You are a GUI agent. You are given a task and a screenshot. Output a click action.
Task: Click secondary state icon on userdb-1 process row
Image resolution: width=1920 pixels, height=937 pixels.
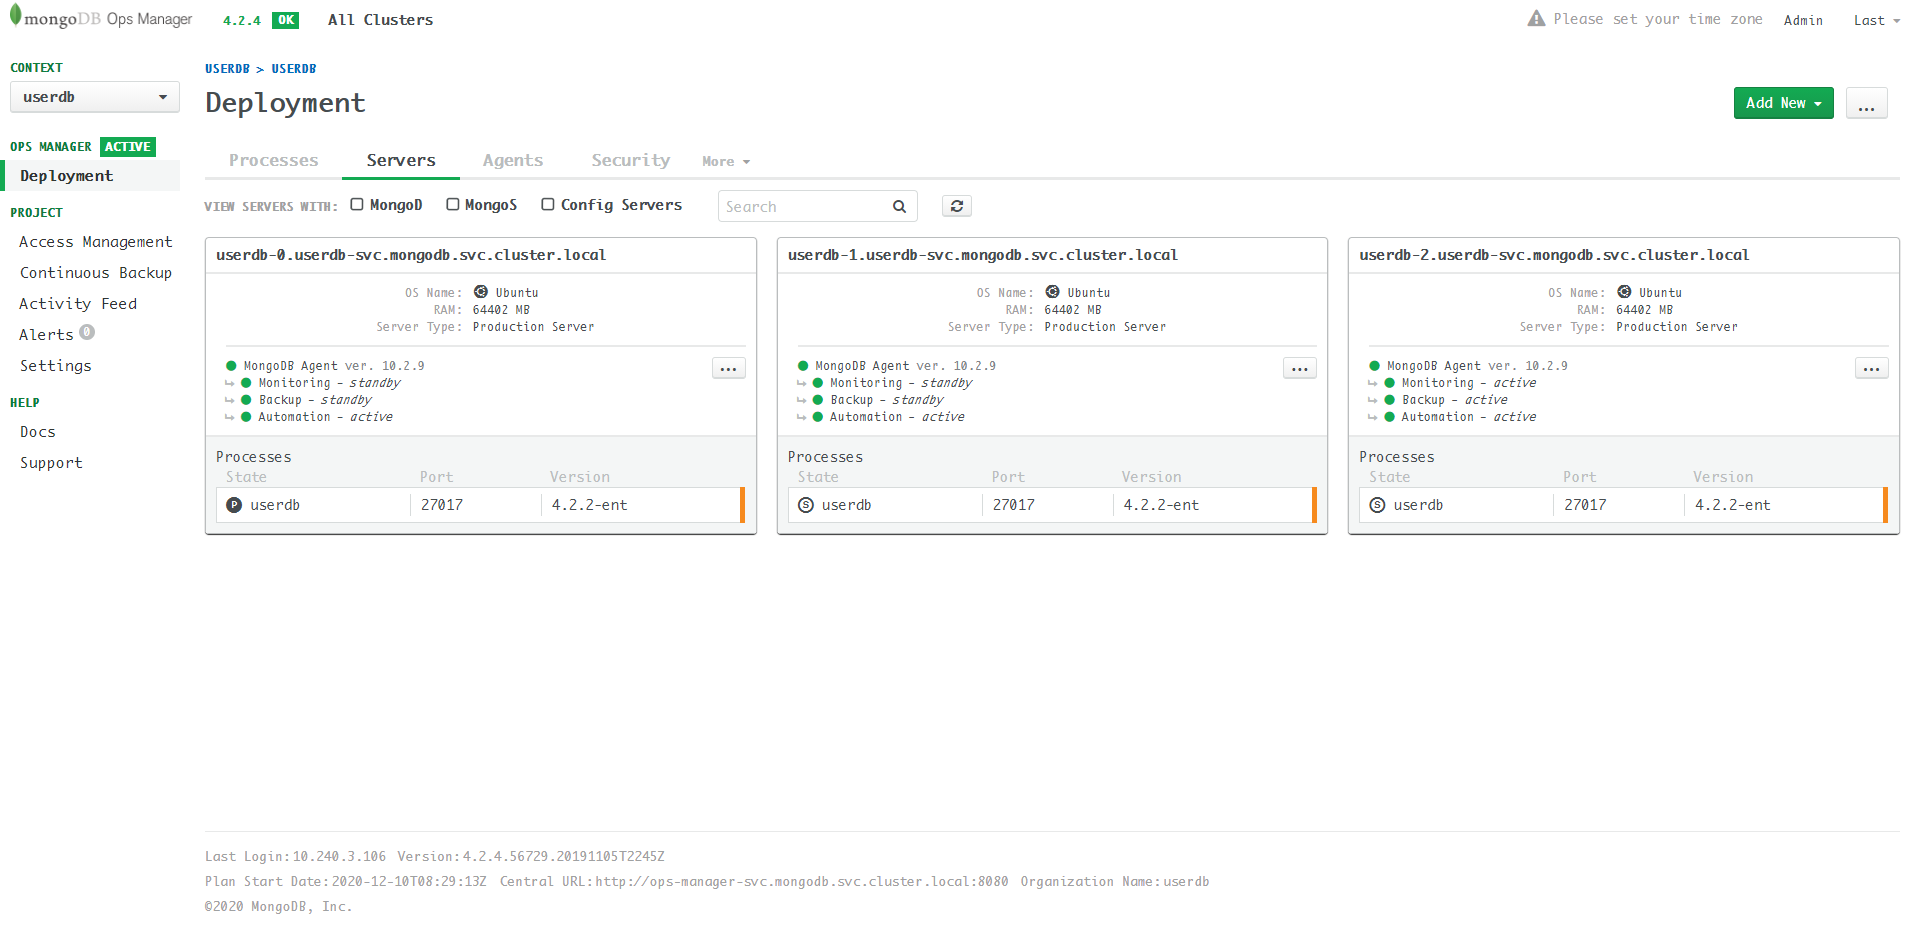coord(806,505)
